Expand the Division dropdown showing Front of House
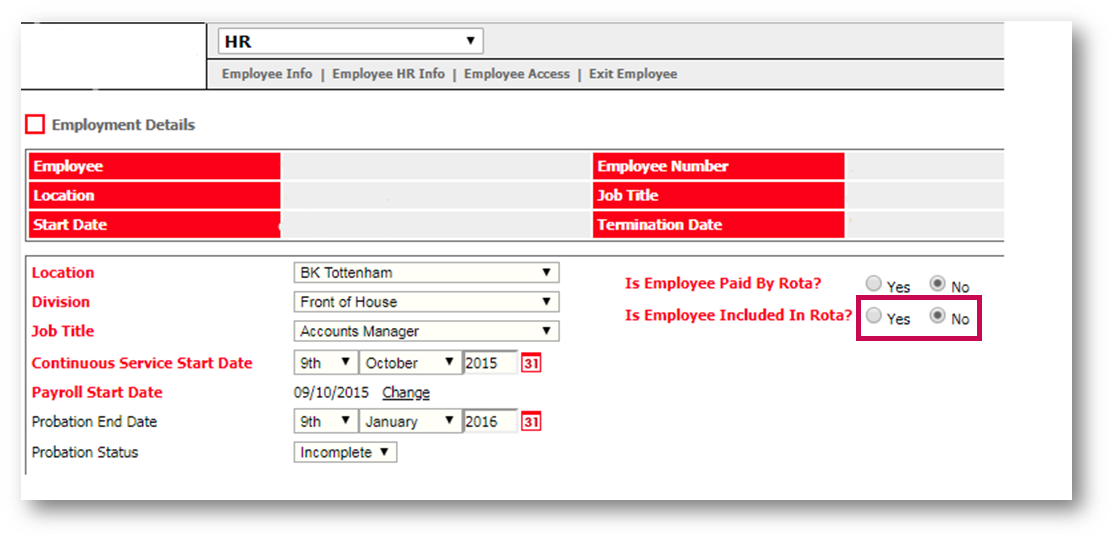Viewport: 1114px width, 542px height. point(426,302)
